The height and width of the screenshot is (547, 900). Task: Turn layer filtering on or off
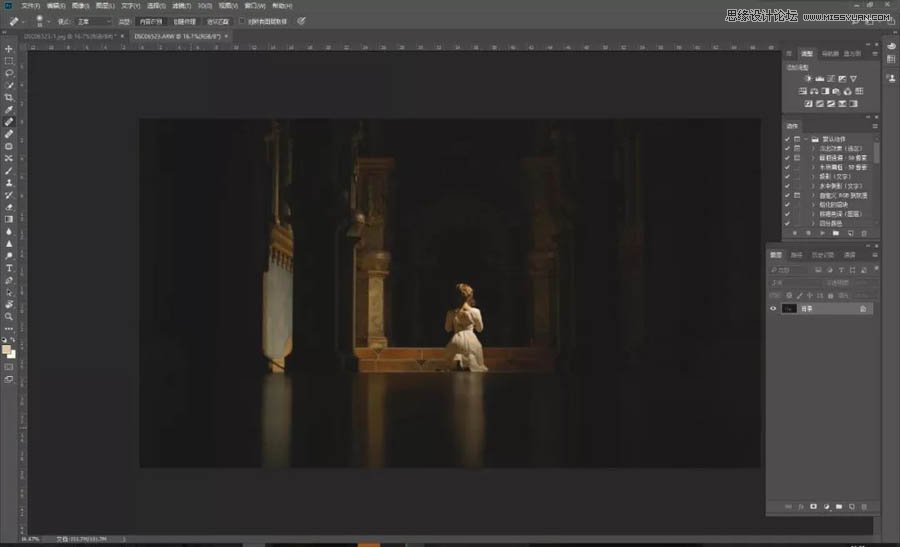[876, 268]
